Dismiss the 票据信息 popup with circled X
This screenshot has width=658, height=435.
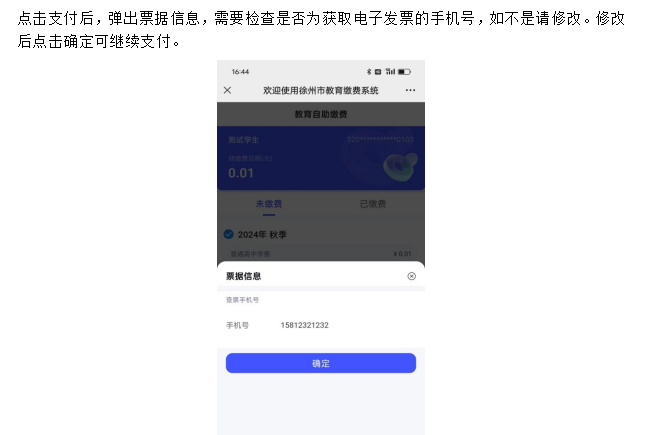click(412, 276)
